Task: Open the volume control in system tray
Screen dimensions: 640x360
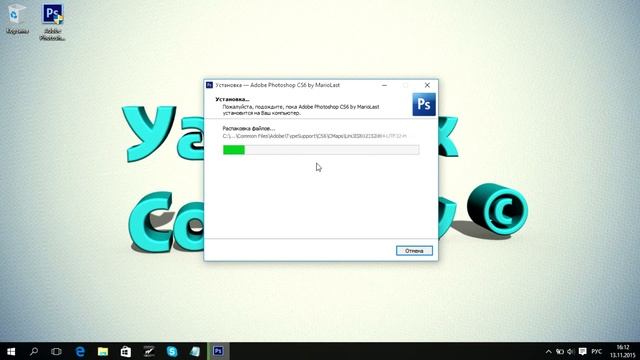Action: pos(571,351)
